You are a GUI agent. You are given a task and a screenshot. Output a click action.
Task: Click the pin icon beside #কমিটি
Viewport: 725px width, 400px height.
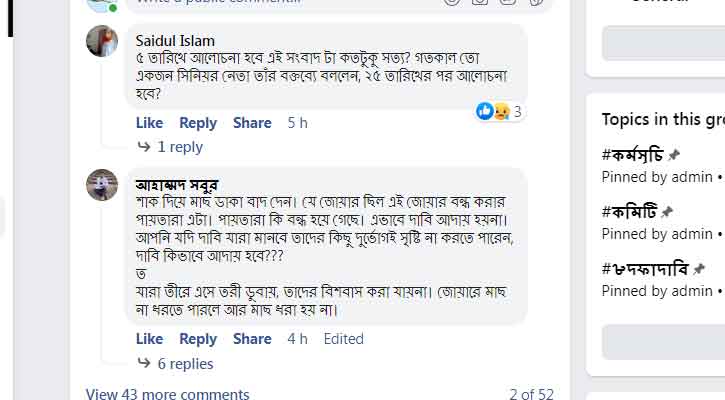667,213
